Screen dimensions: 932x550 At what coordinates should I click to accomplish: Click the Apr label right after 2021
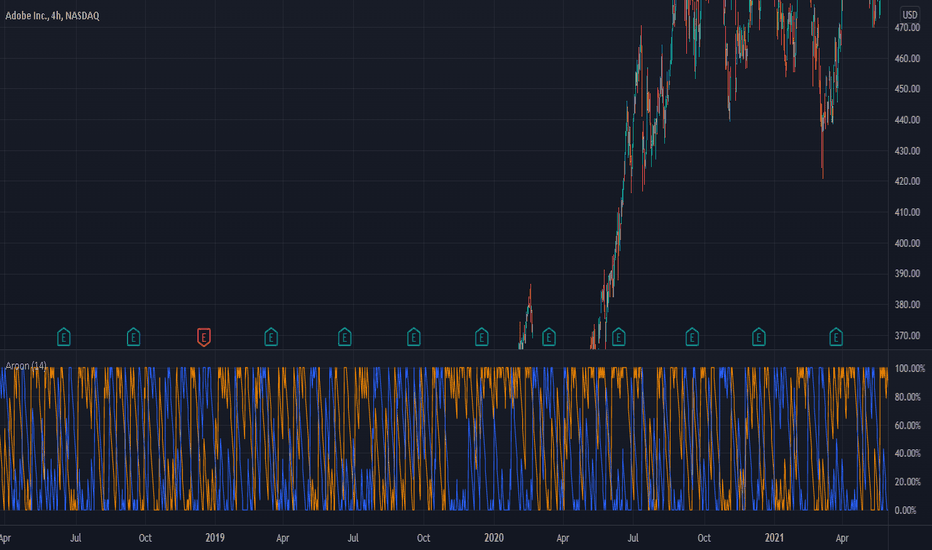pyautogui.click(x=842, y=538)
